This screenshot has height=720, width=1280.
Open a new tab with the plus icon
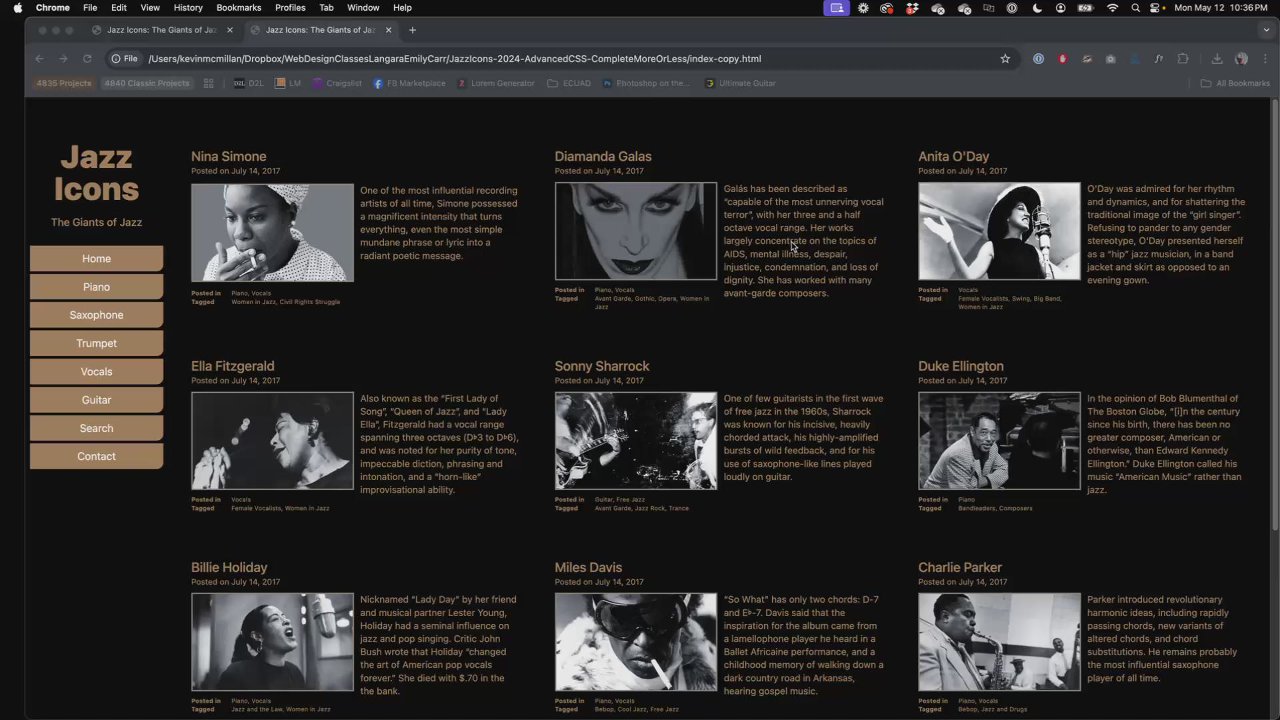[412, 30]
